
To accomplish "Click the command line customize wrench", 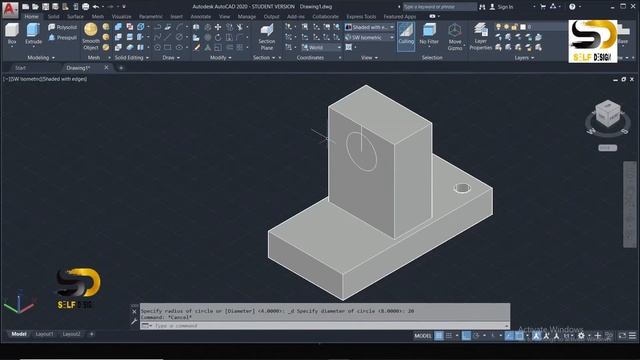I will [134, 322].
